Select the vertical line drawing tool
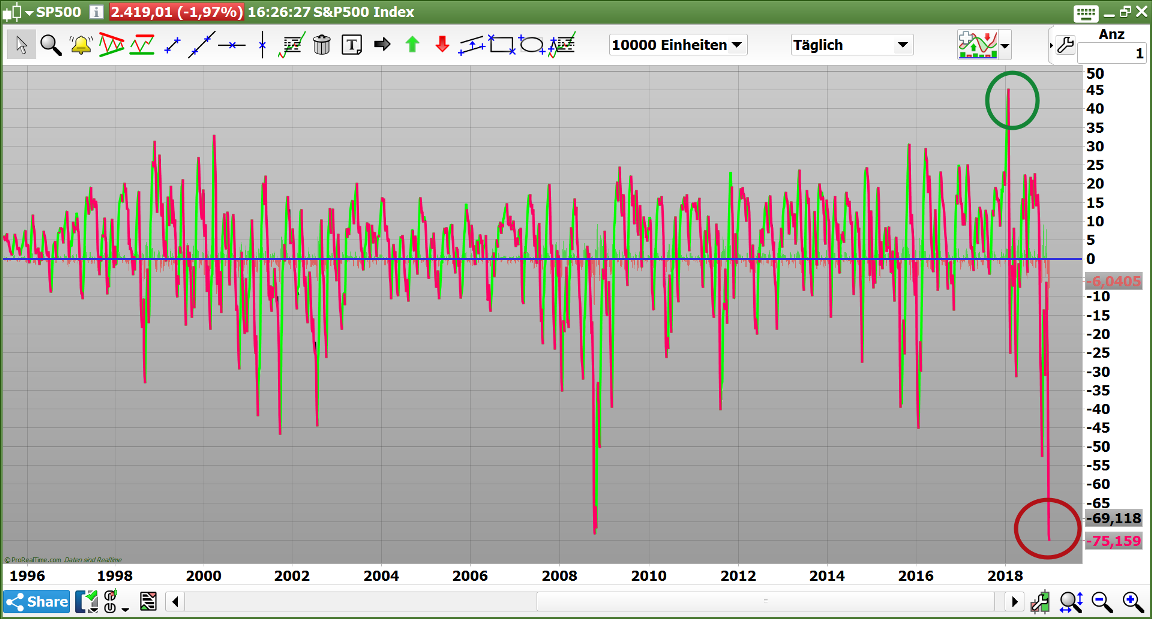This screenshot has width=1152, height=619. pyautogui.click(x=263, y=45)
